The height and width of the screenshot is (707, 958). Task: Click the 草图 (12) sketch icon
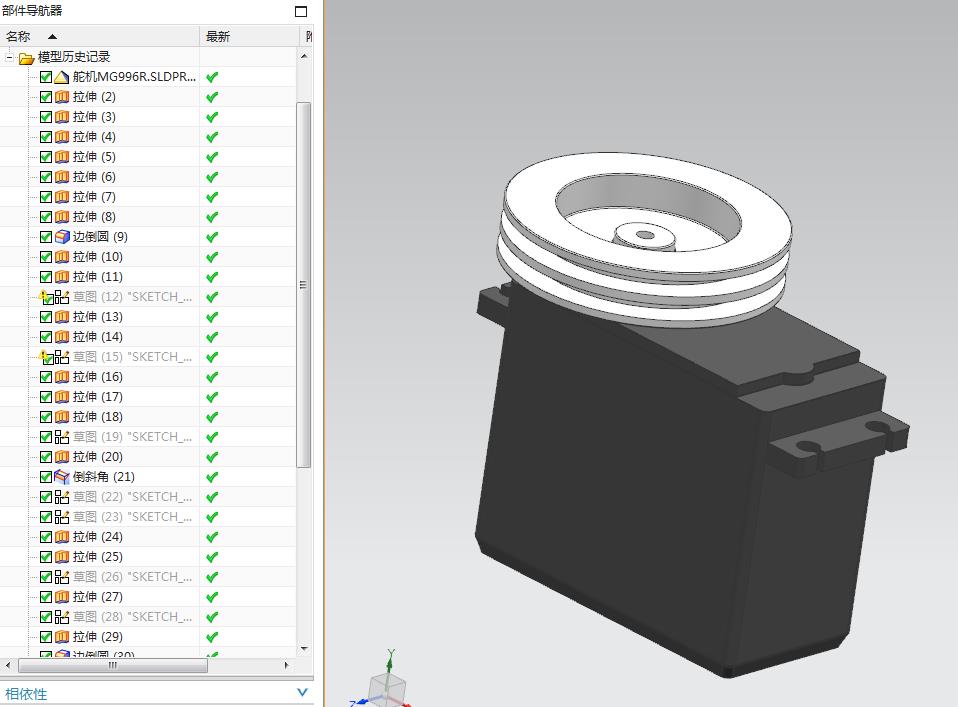click(62, 297)
